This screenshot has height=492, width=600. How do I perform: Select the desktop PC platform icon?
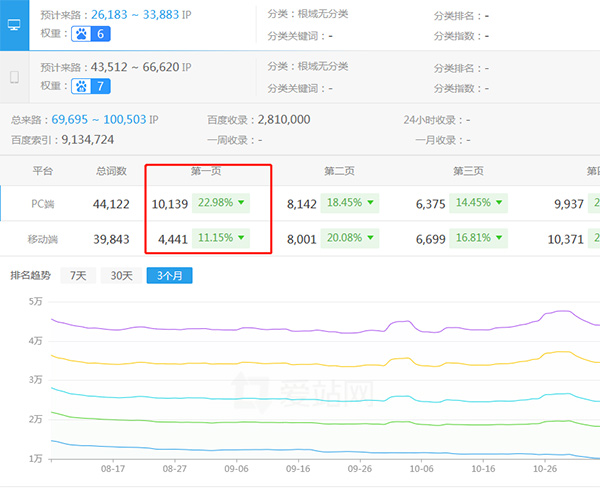14,25
